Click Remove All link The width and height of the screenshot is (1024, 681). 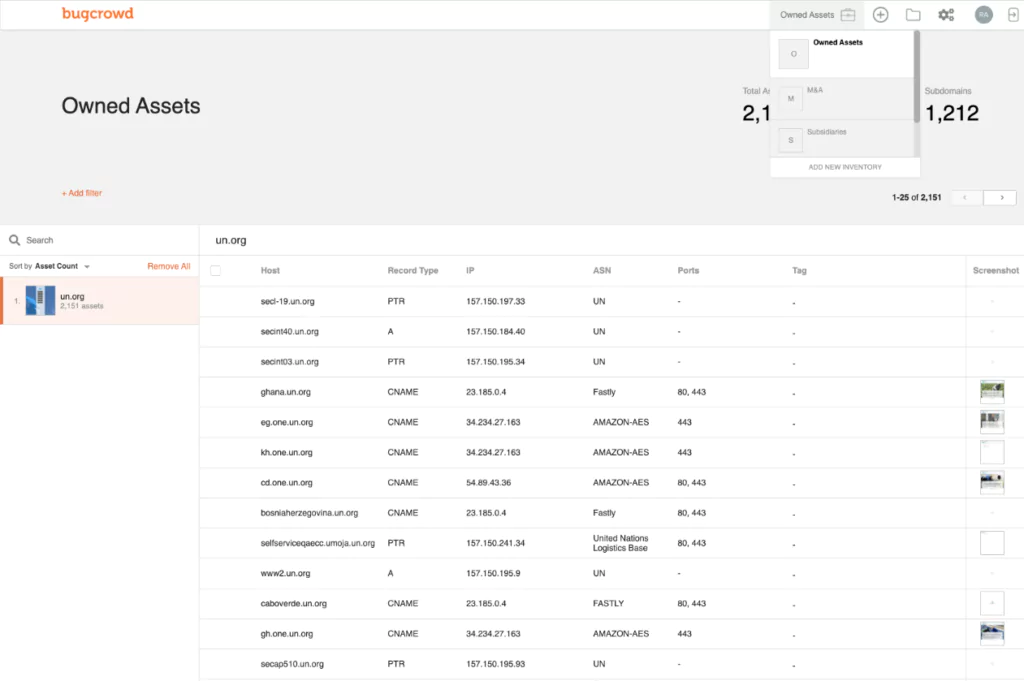pyautogui.click(x=168, y=266)
